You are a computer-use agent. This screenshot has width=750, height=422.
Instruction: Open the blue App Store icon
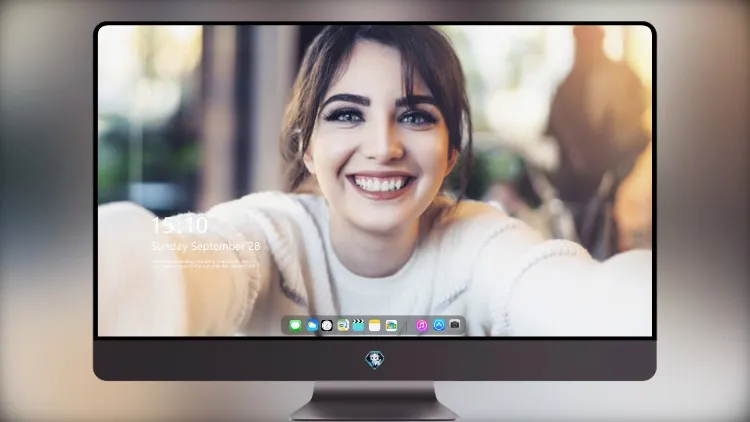[439, 325]
